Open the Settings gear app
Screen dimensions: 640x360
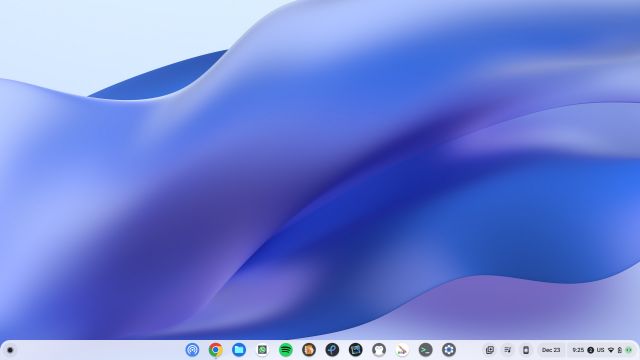click(x=449, y=350)
